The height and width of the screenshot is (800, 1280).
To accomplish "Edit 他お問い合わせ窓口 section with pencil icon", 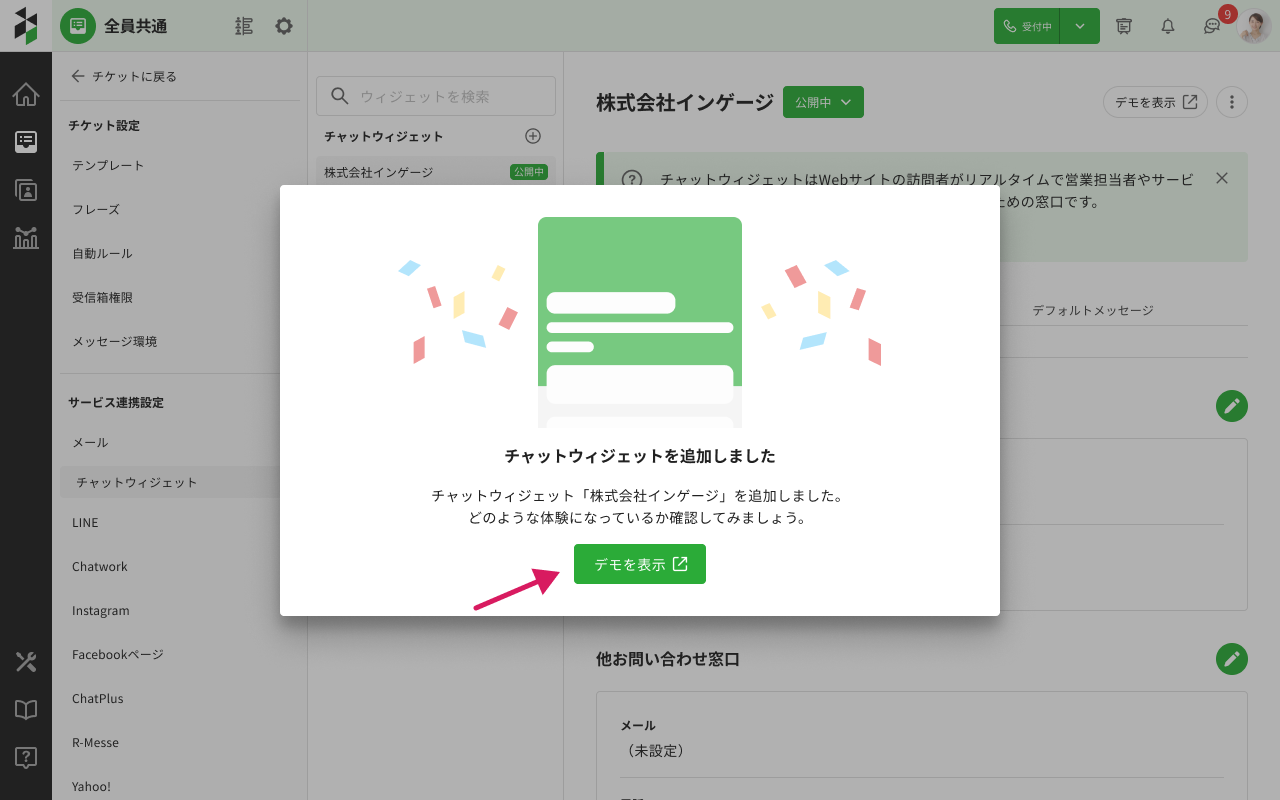I will (1232, 659).
